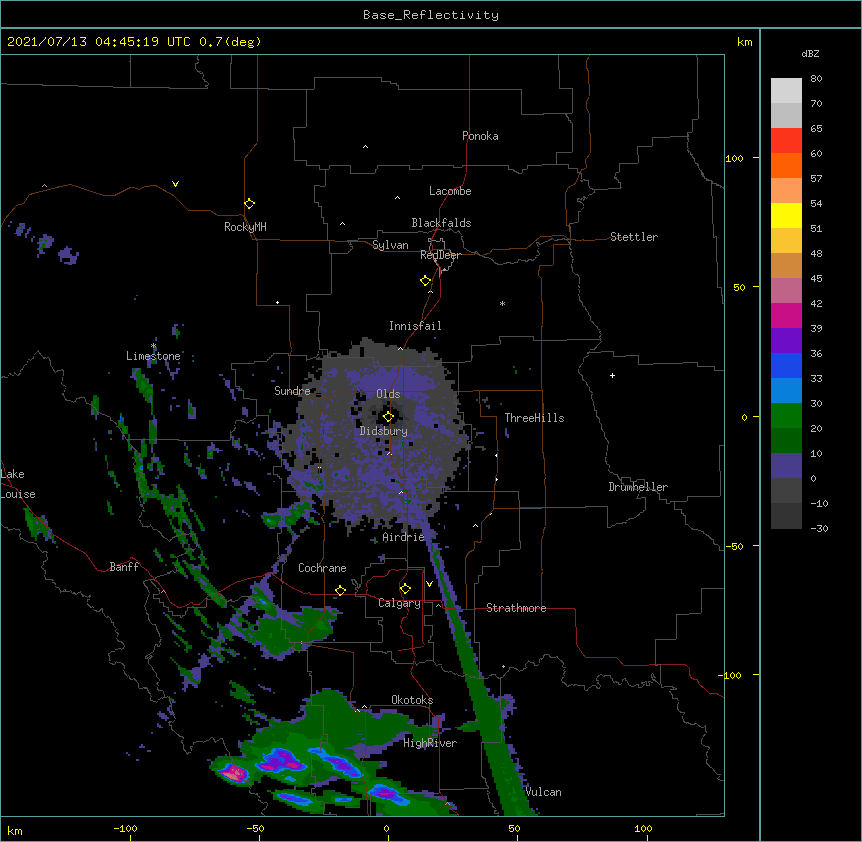The image size is (862, 842).
Task: Select the RedDeer city label
Action: pos(440,255)
